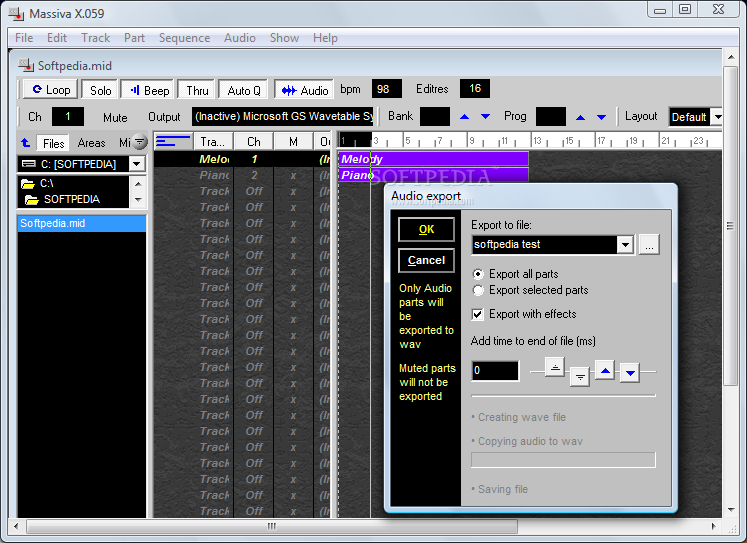Viewport: 747px width, 543px height.
Task: Open the Export to file dropdown arrow
Action: (x=625, y=245)
